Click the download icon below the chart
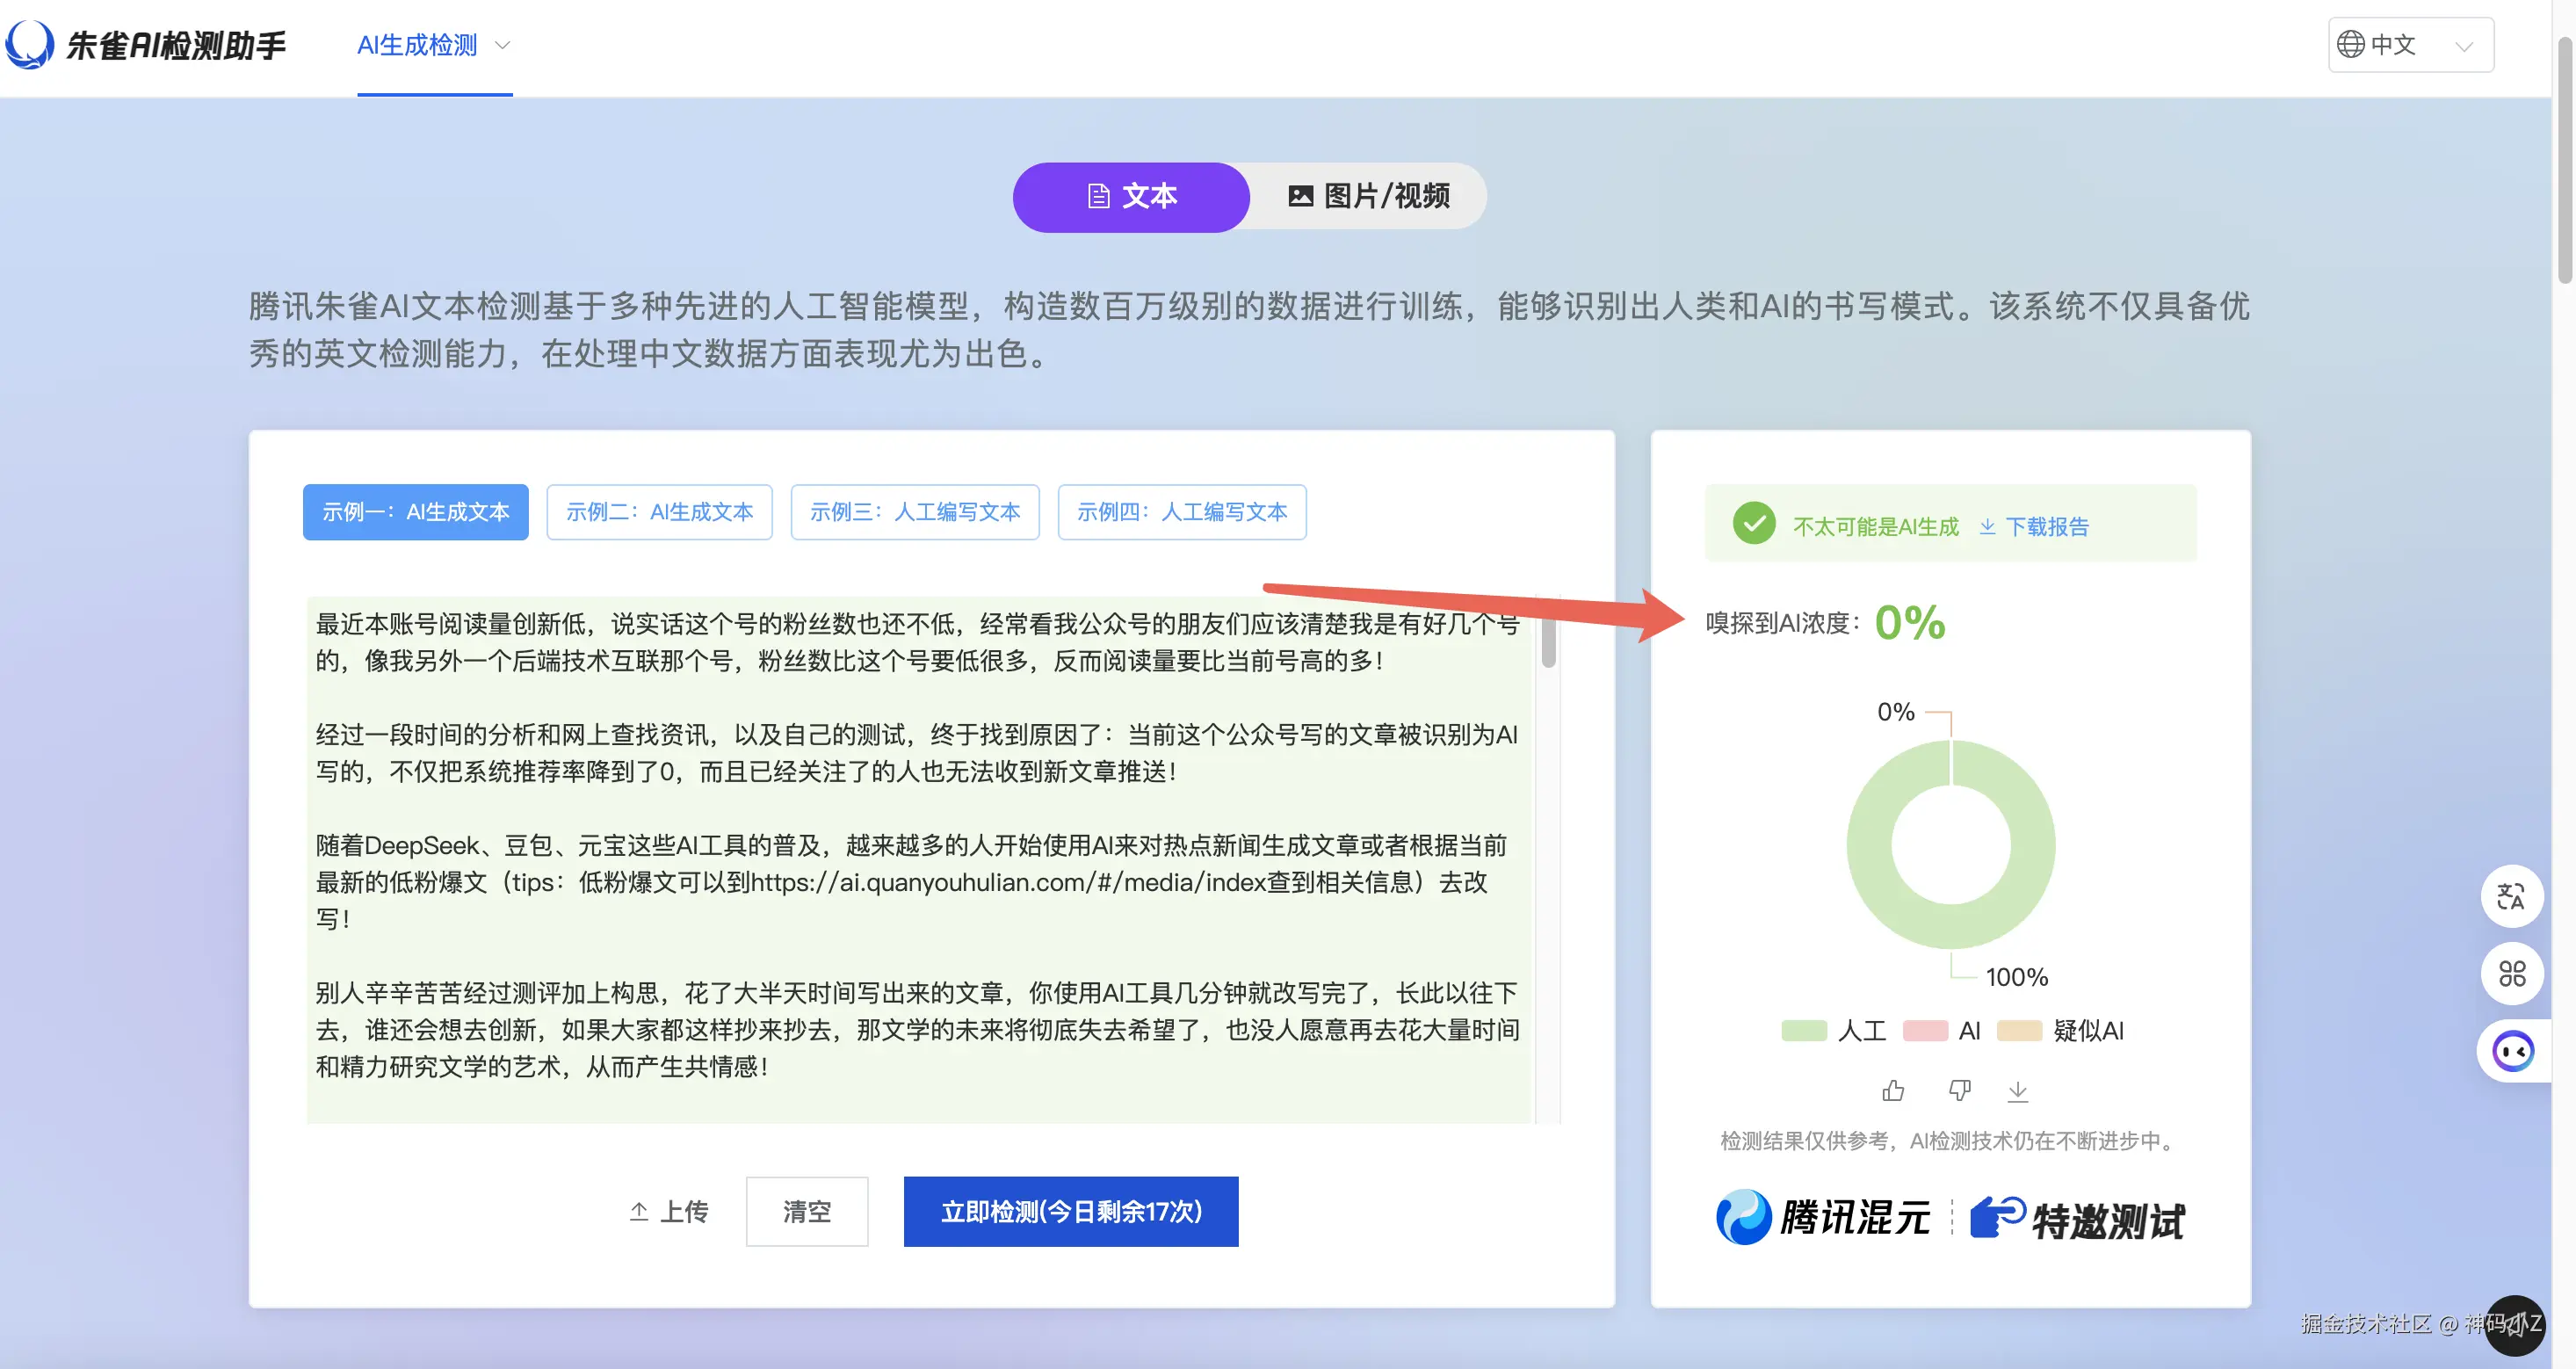This screenshot has width=2576, height=1369. click(x=2018, y=1091)
